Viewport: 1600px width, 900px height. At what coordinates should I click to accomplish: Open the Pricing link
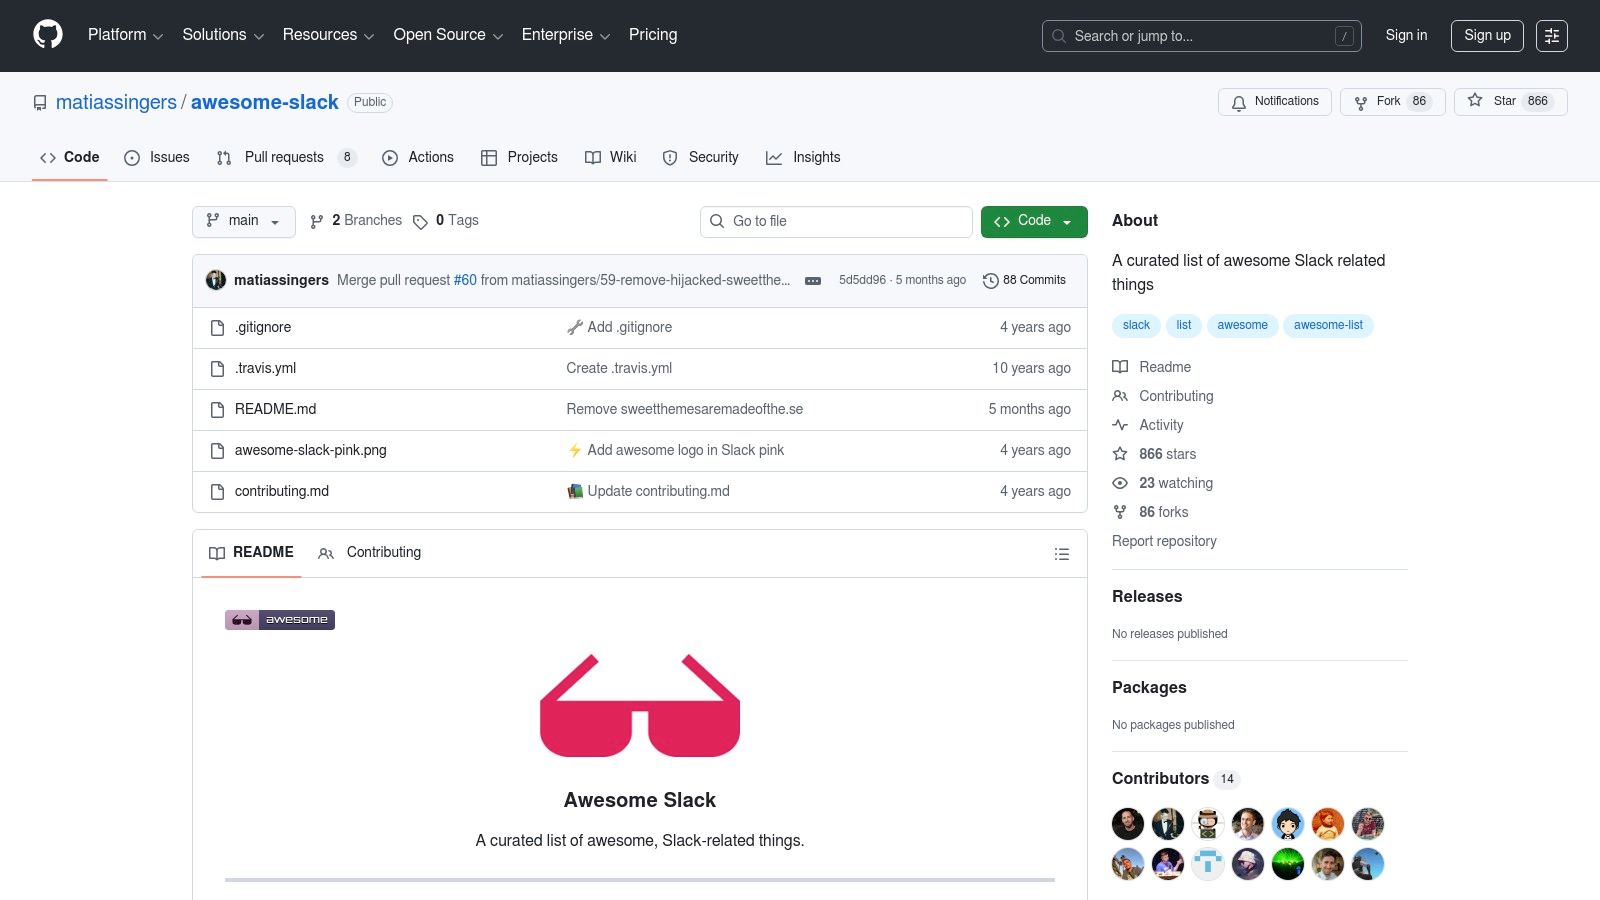[x=653, y=35]
